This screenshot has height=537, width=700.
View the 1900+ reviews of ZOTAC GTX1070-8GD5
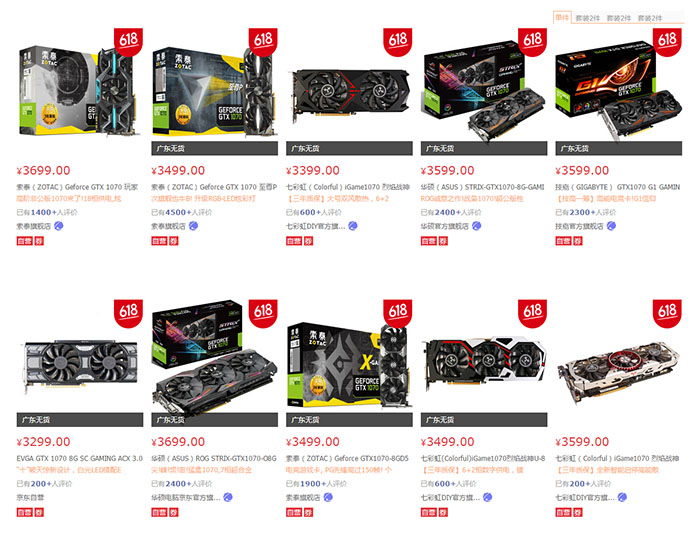tap(317, 484)
